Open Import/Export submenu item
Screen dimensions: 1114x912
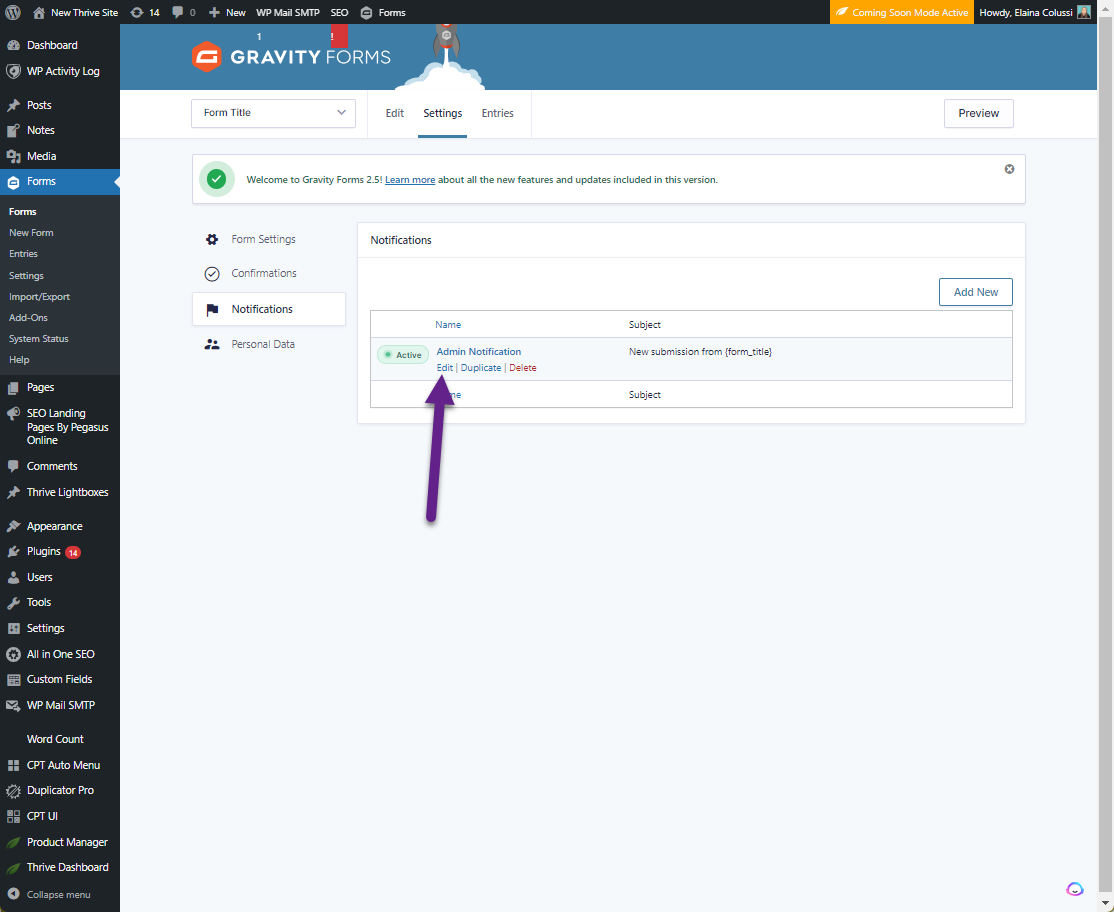tap(39, 296)
